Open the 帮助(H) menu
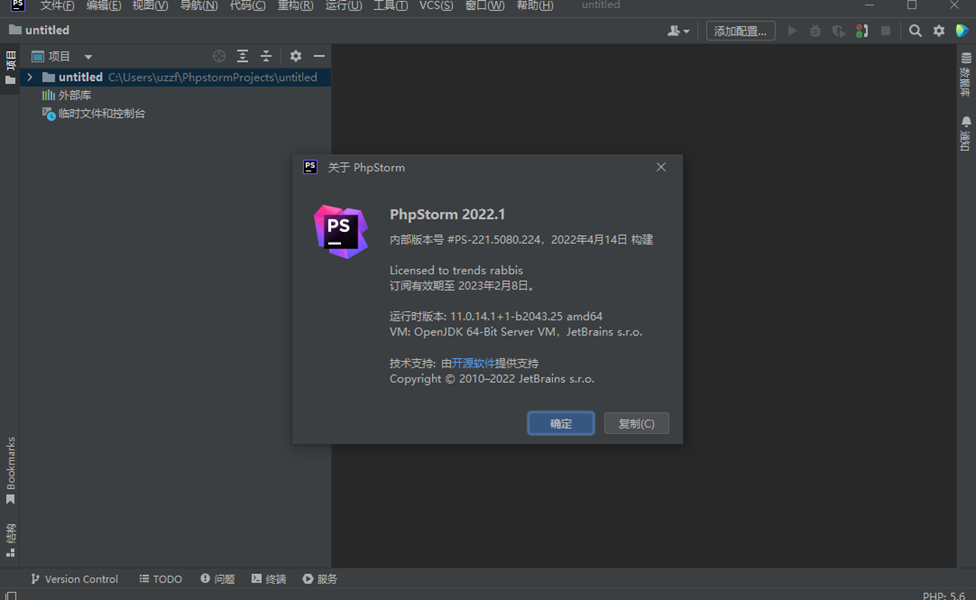 pyautogui.click(x=535, y=6)
